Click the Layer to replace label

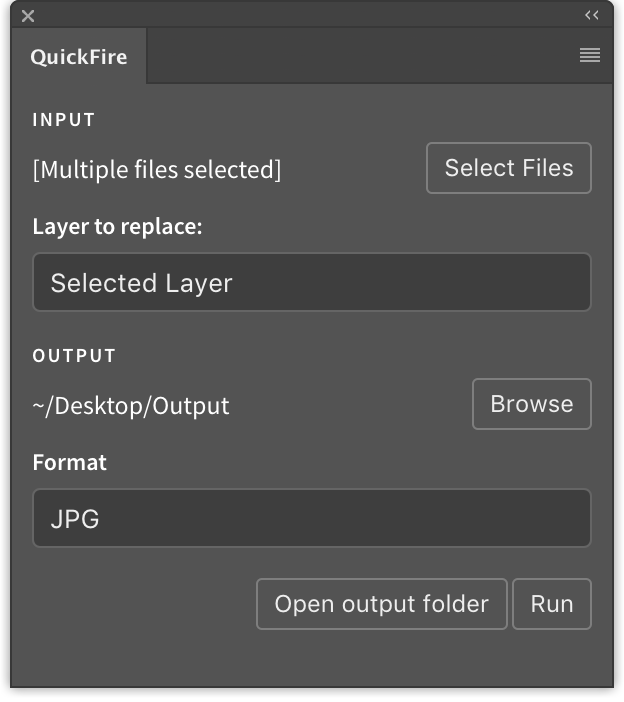coord(117,227)
